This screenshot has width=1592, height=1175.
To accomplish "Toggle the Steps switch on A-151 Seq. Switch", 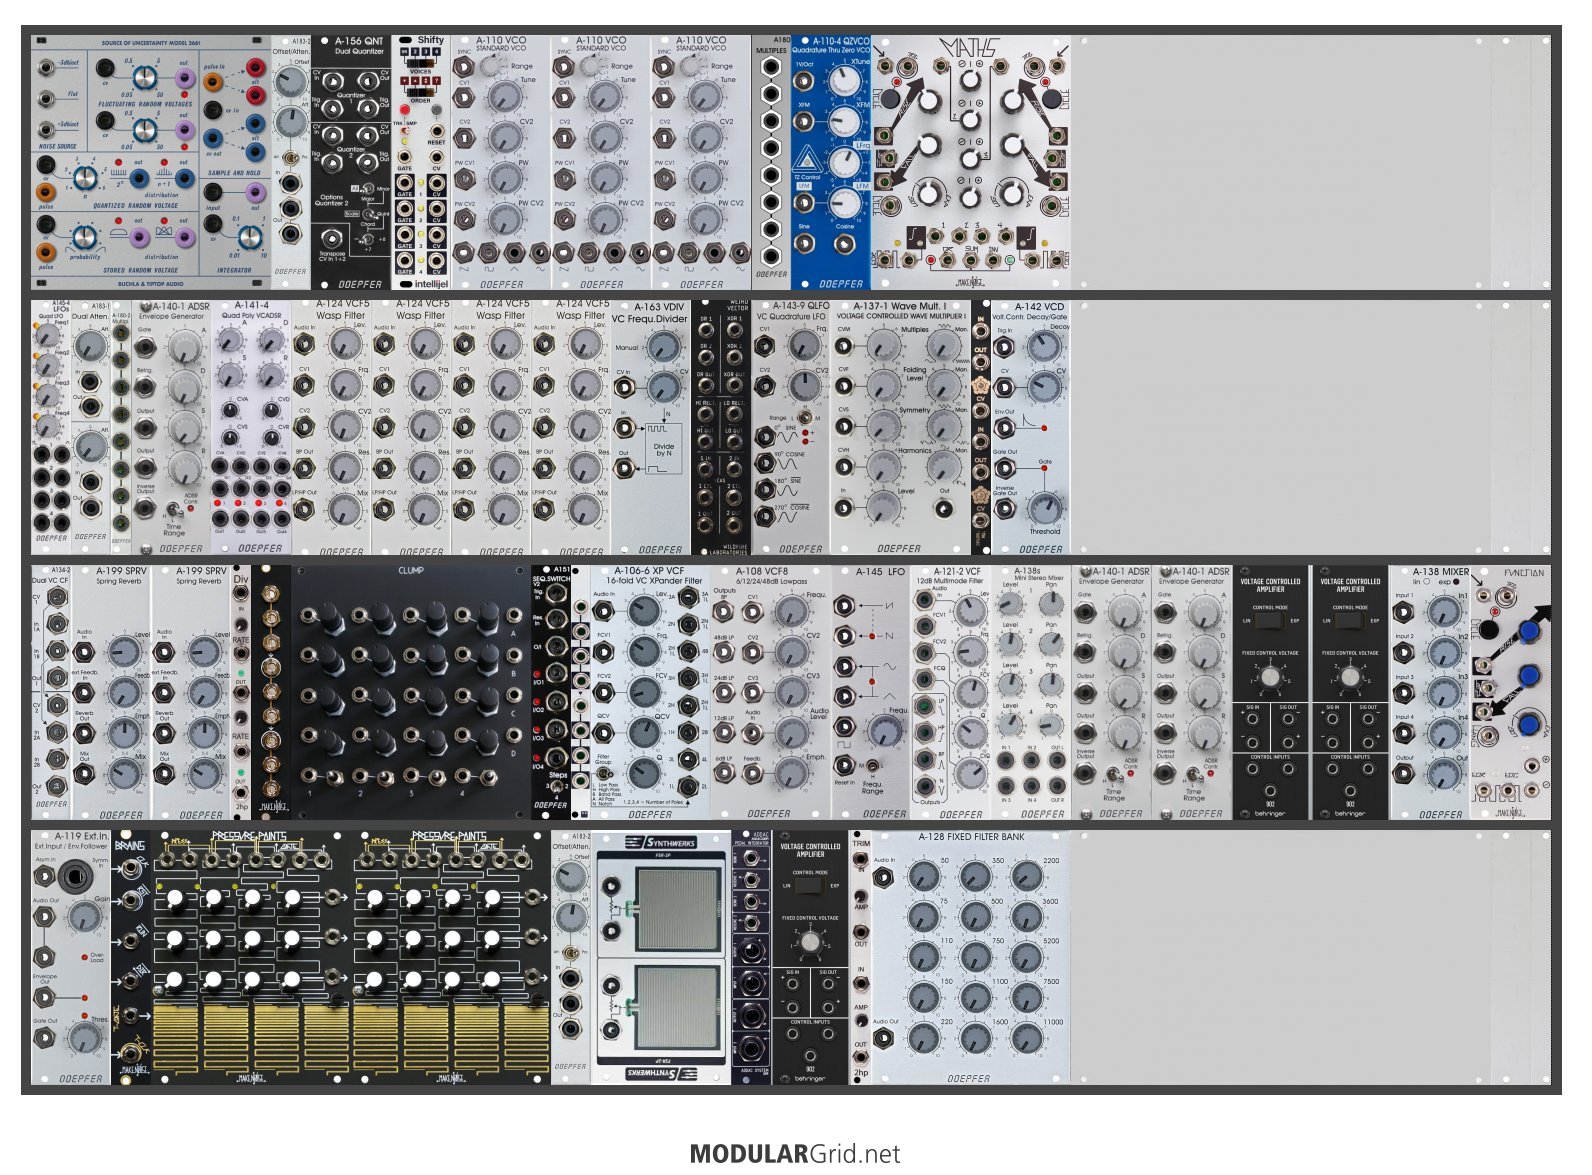I will (x=559, y=786).
